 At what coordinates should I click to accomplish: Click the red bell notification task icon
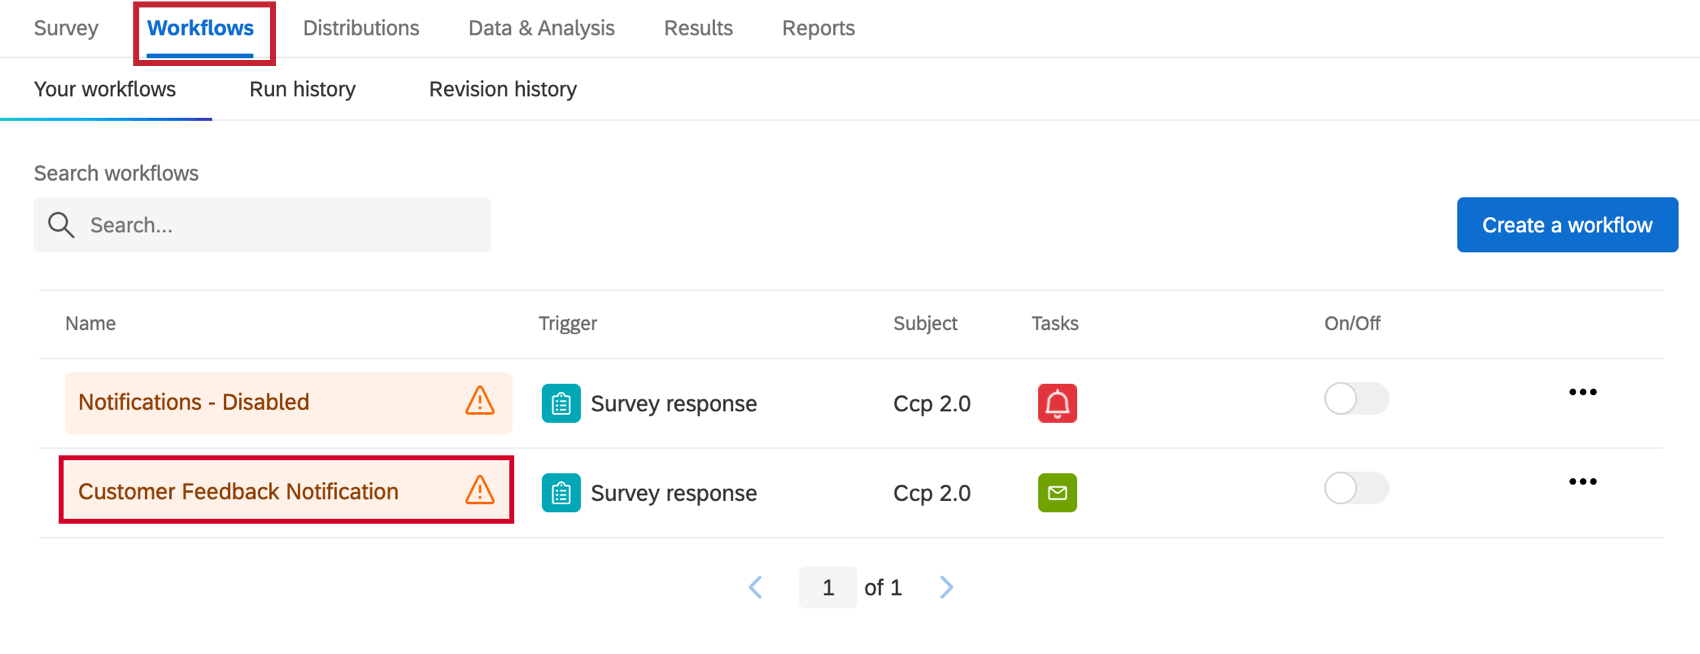pos(1057,403)
